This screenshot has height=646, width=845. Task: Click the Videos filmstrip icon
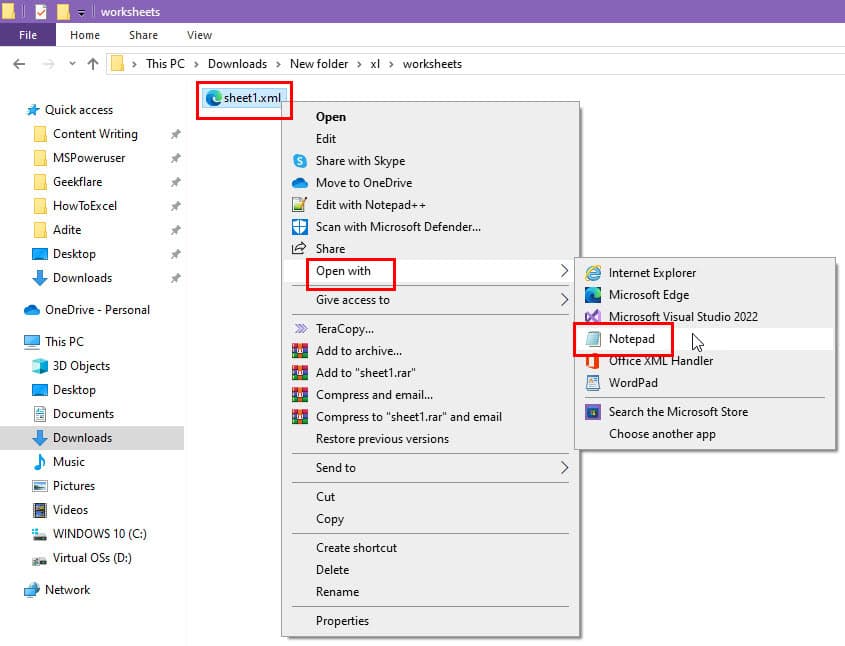(x=40, y=510)
